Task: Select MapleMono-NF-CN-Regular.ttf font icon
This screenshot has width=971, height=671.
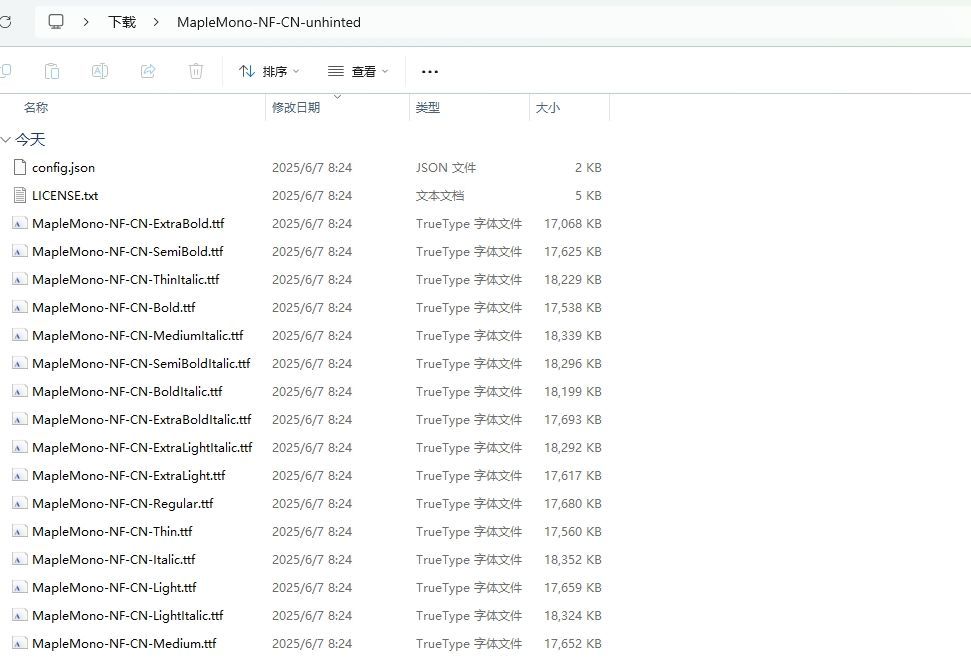Action: (x=20, y=504)
